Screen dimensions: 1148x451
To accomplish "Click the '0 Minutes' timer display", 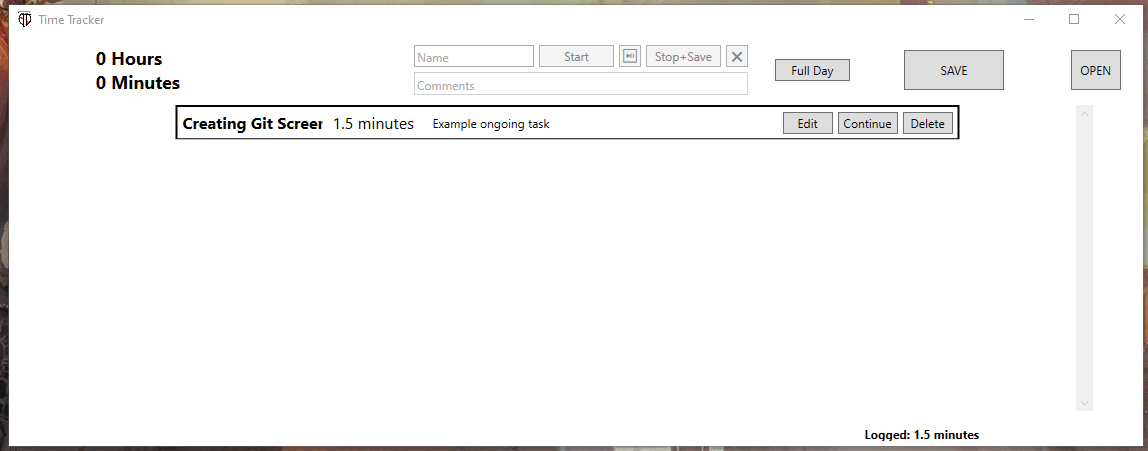I will [138, 83].
